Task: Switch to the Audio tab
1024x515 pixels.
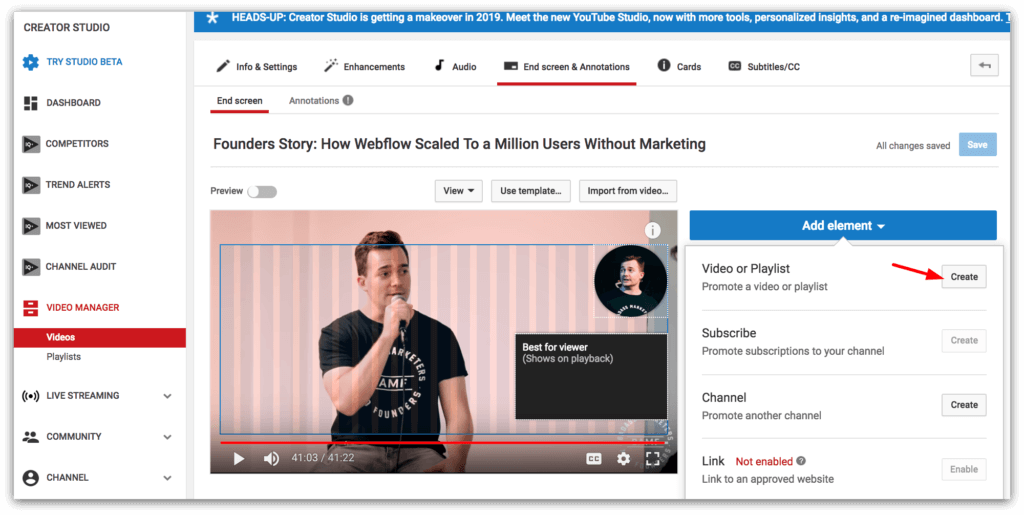Action: (x=455, y=67)
